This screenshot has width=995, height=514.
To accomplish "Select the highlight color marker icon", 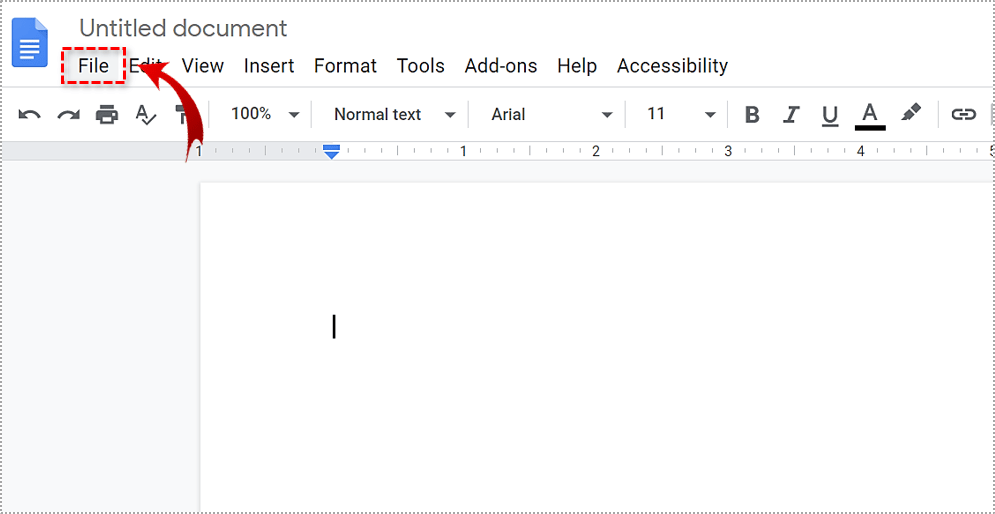I will coord(911,113).
